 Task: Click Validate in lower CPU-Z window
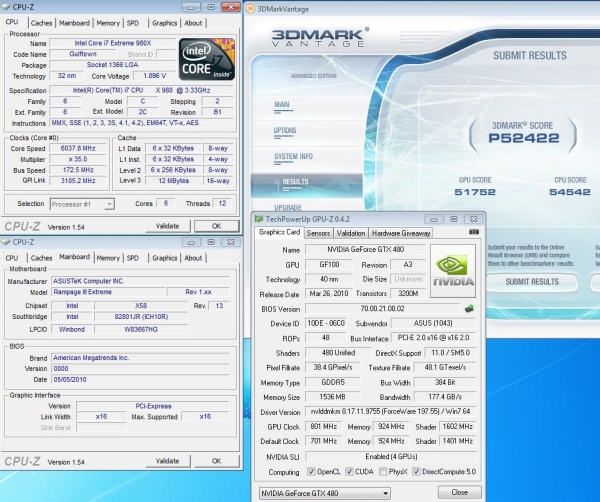(168, 461)
